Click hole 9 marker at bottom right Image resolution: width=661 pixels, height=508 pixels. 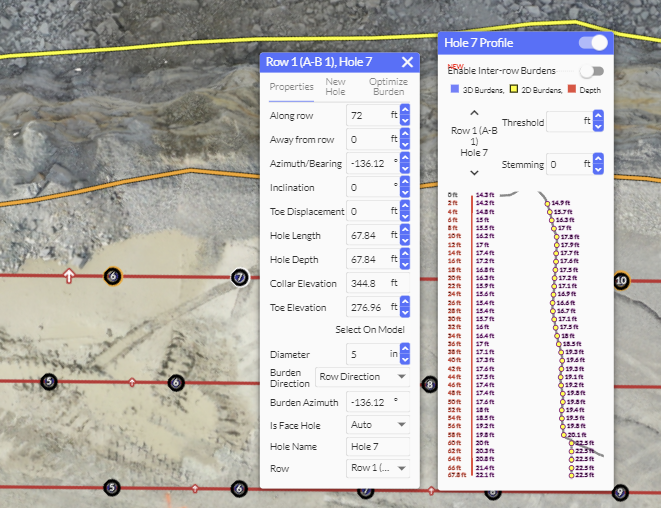(620, 492)
